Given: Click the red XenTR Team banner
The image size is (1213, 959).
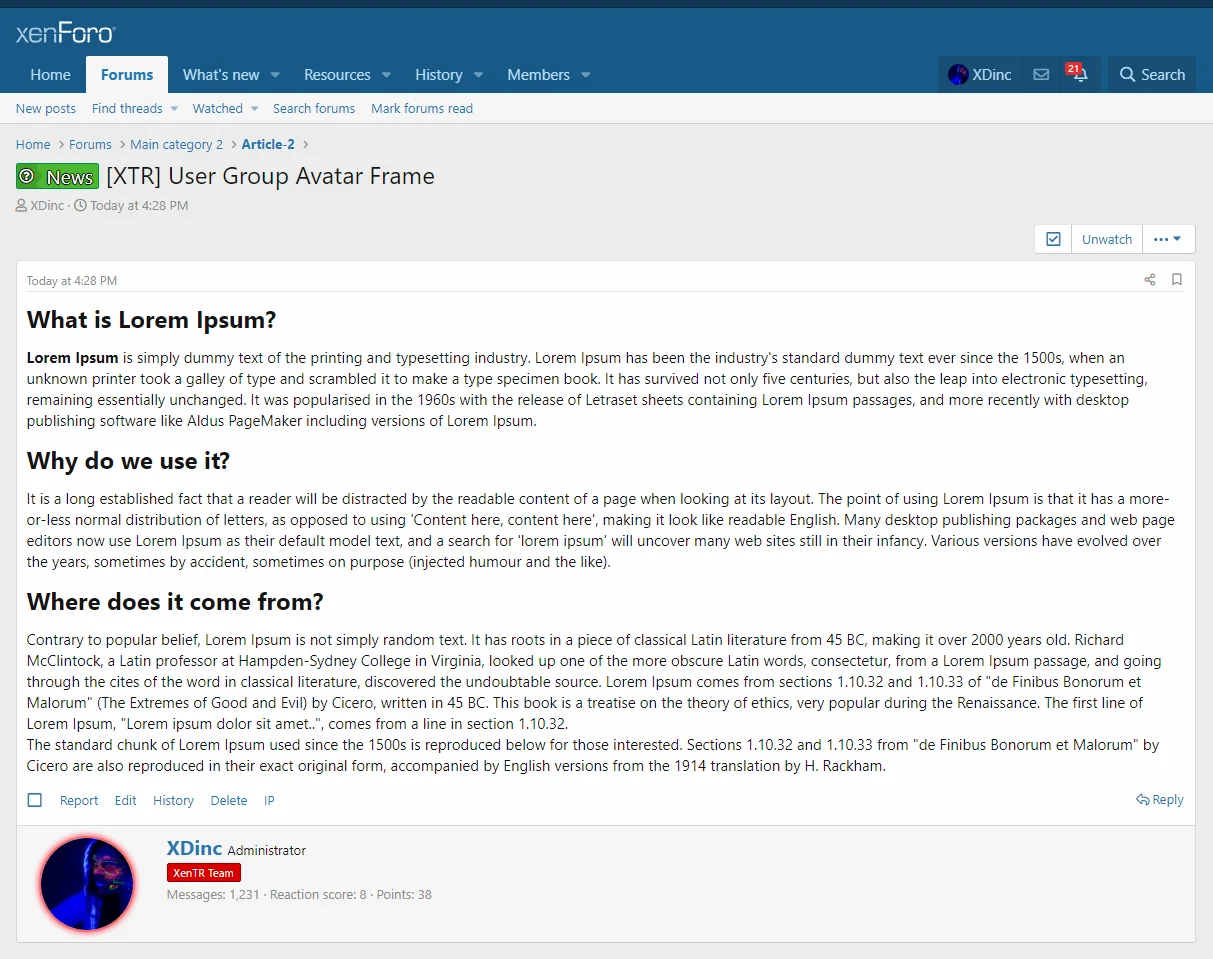Looking at the screenshot, I should click(x=203, y=873).
